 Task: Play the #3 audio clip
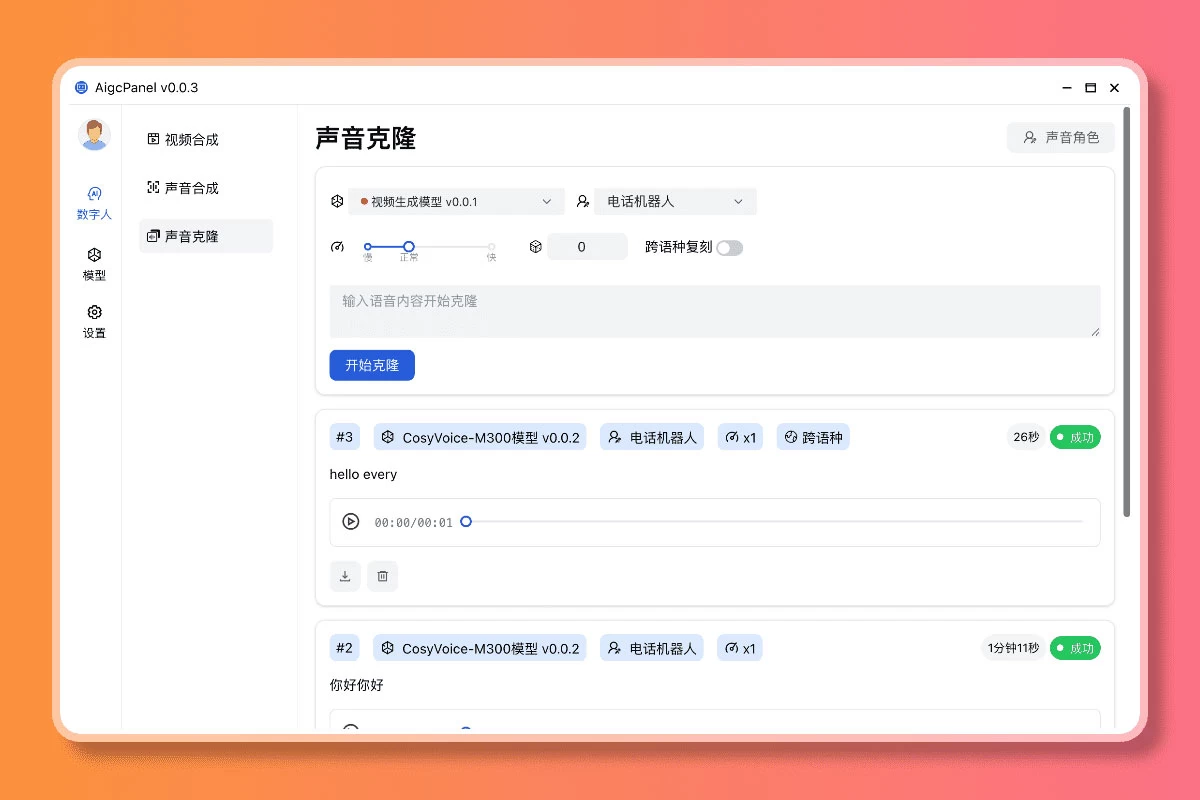coord(352,521)
